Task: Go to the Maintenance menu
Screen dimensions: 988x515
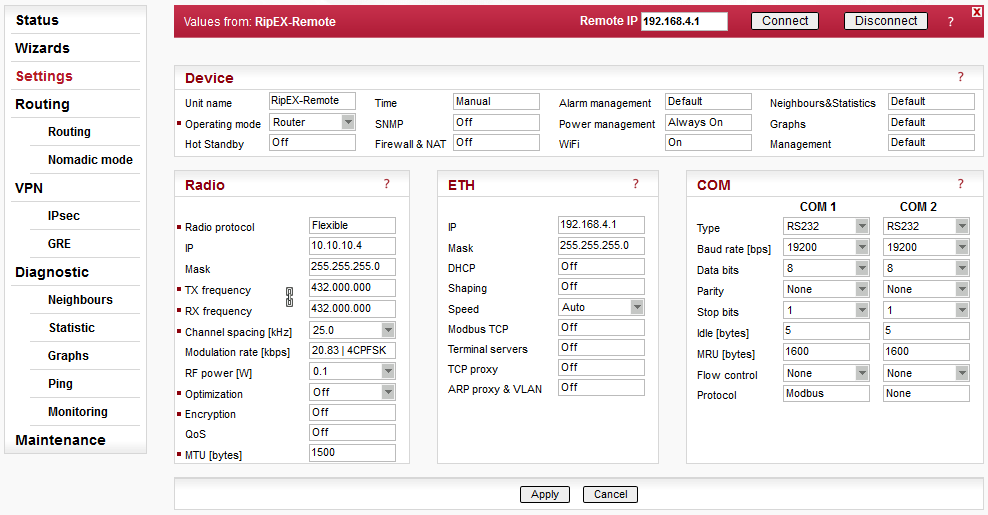Action: point(60,440)
